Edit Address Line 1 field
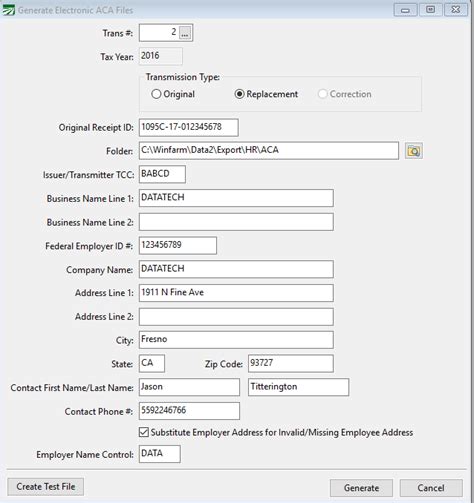Screen dimensions: 474x503 236,293
